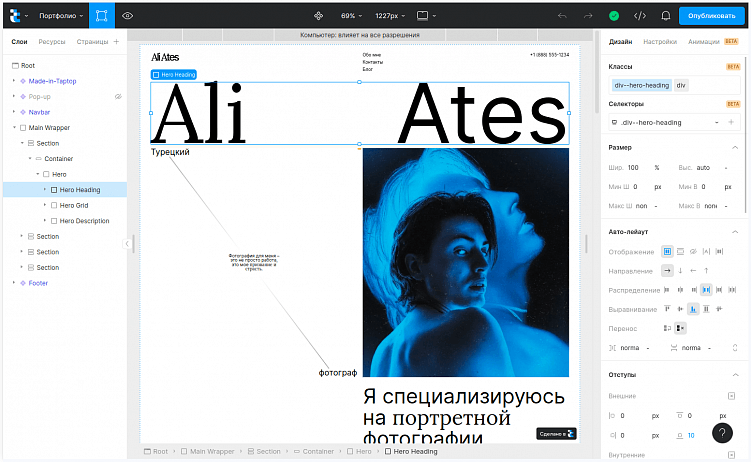Open the Портфолио project dropdown
The height and width of the screenshot is (462, 751).
click(61, 16)
